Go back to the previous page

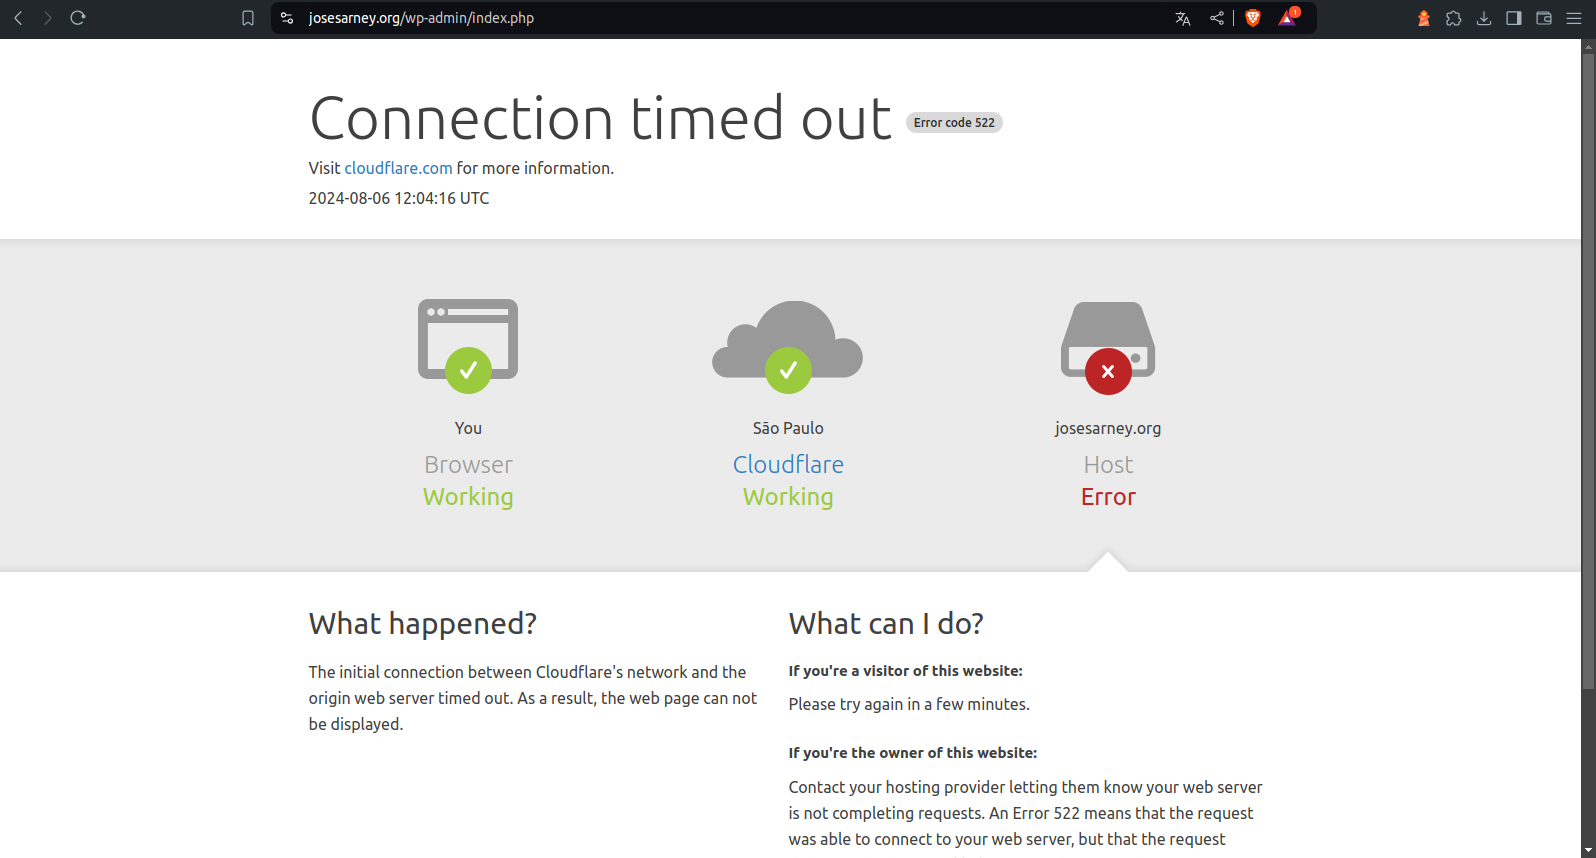18,18
